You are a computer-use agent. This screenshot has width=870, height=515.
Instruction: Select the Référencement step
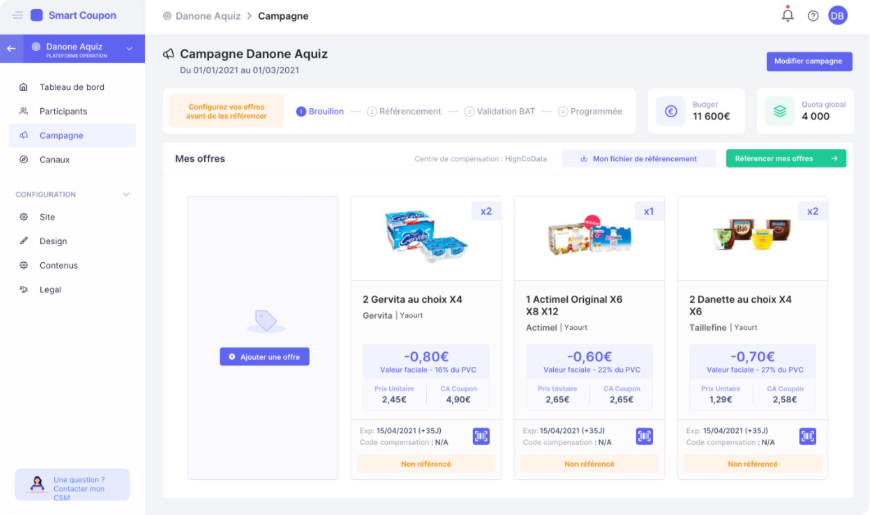tap(404, 111)
